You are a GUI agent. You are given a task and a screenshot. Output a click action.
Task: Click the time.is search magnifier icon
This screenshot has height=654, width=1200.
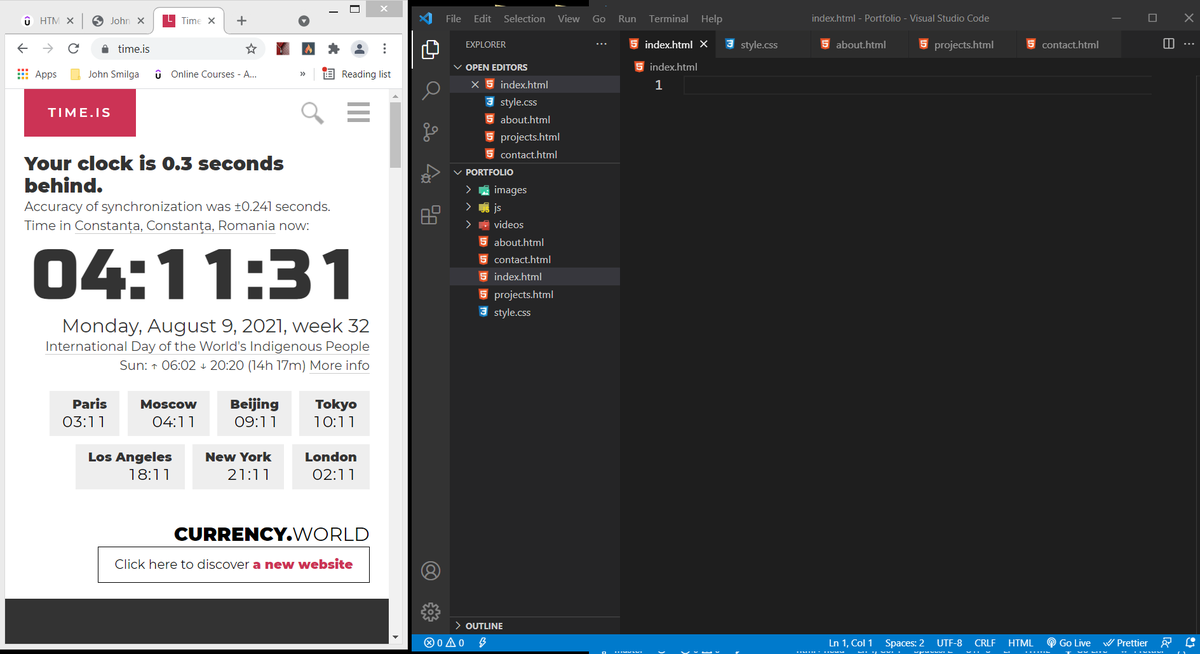point(313,113)
